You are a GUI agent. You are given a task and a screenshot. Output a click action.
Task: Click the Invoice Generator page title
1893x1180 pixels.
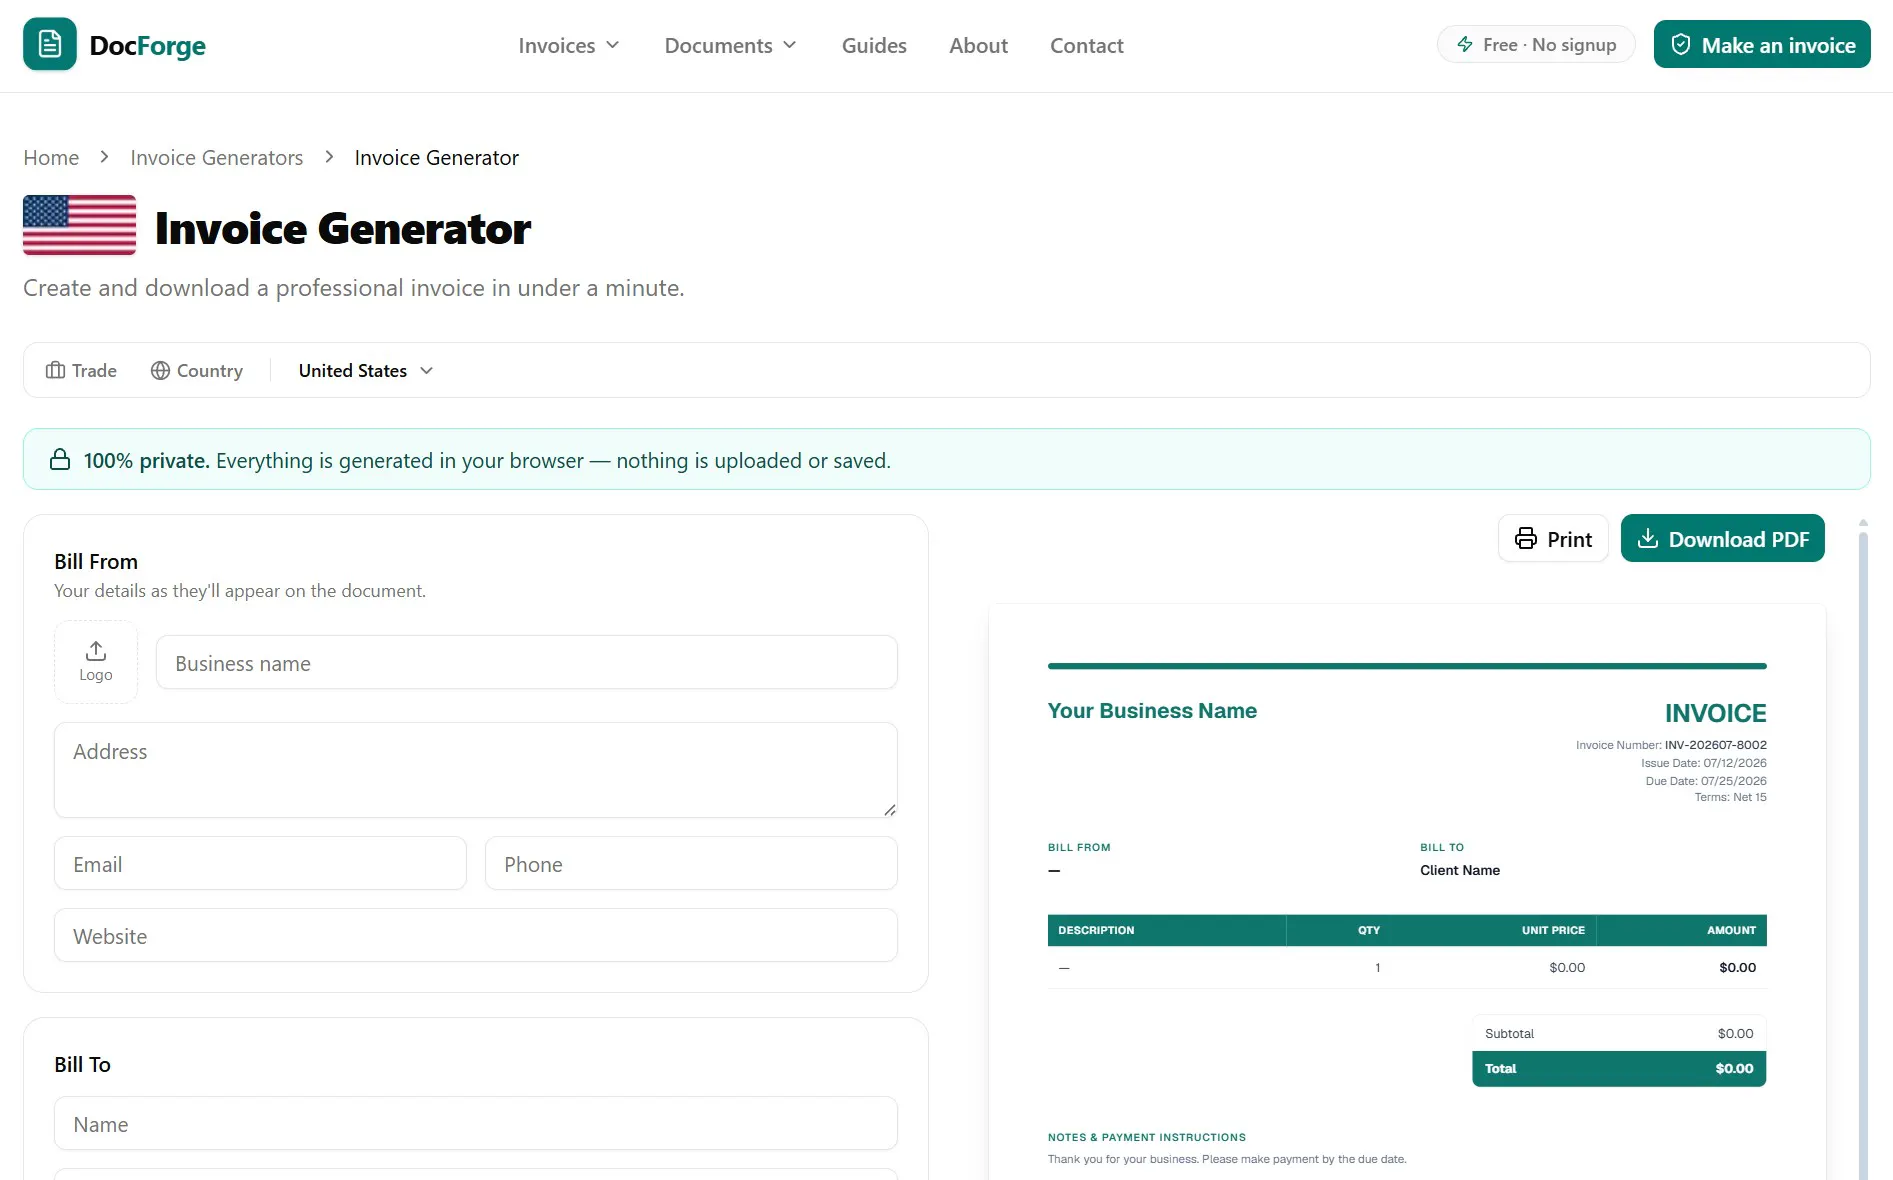pos(343,228)
